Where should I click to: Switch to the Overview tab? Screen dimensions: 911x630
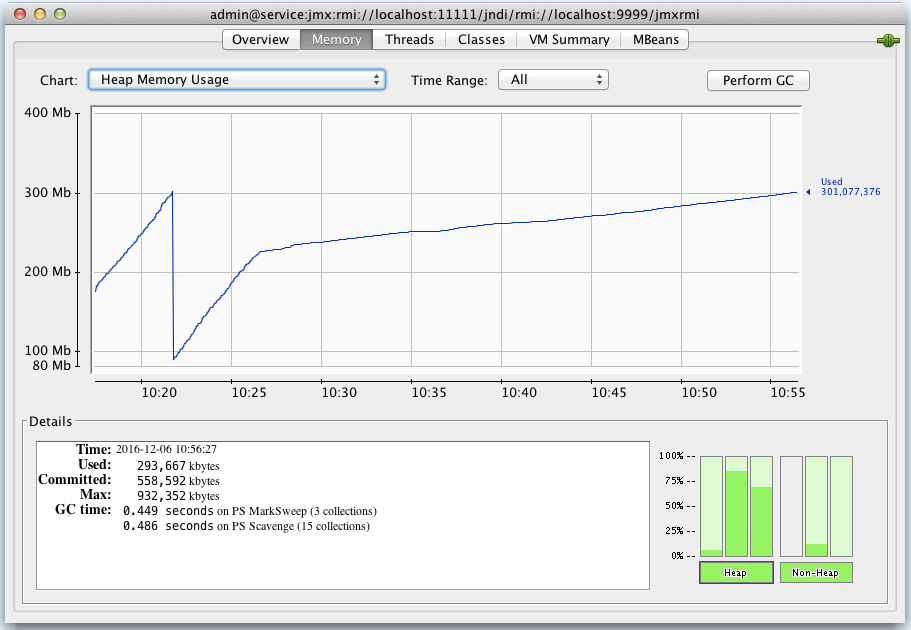260,40
